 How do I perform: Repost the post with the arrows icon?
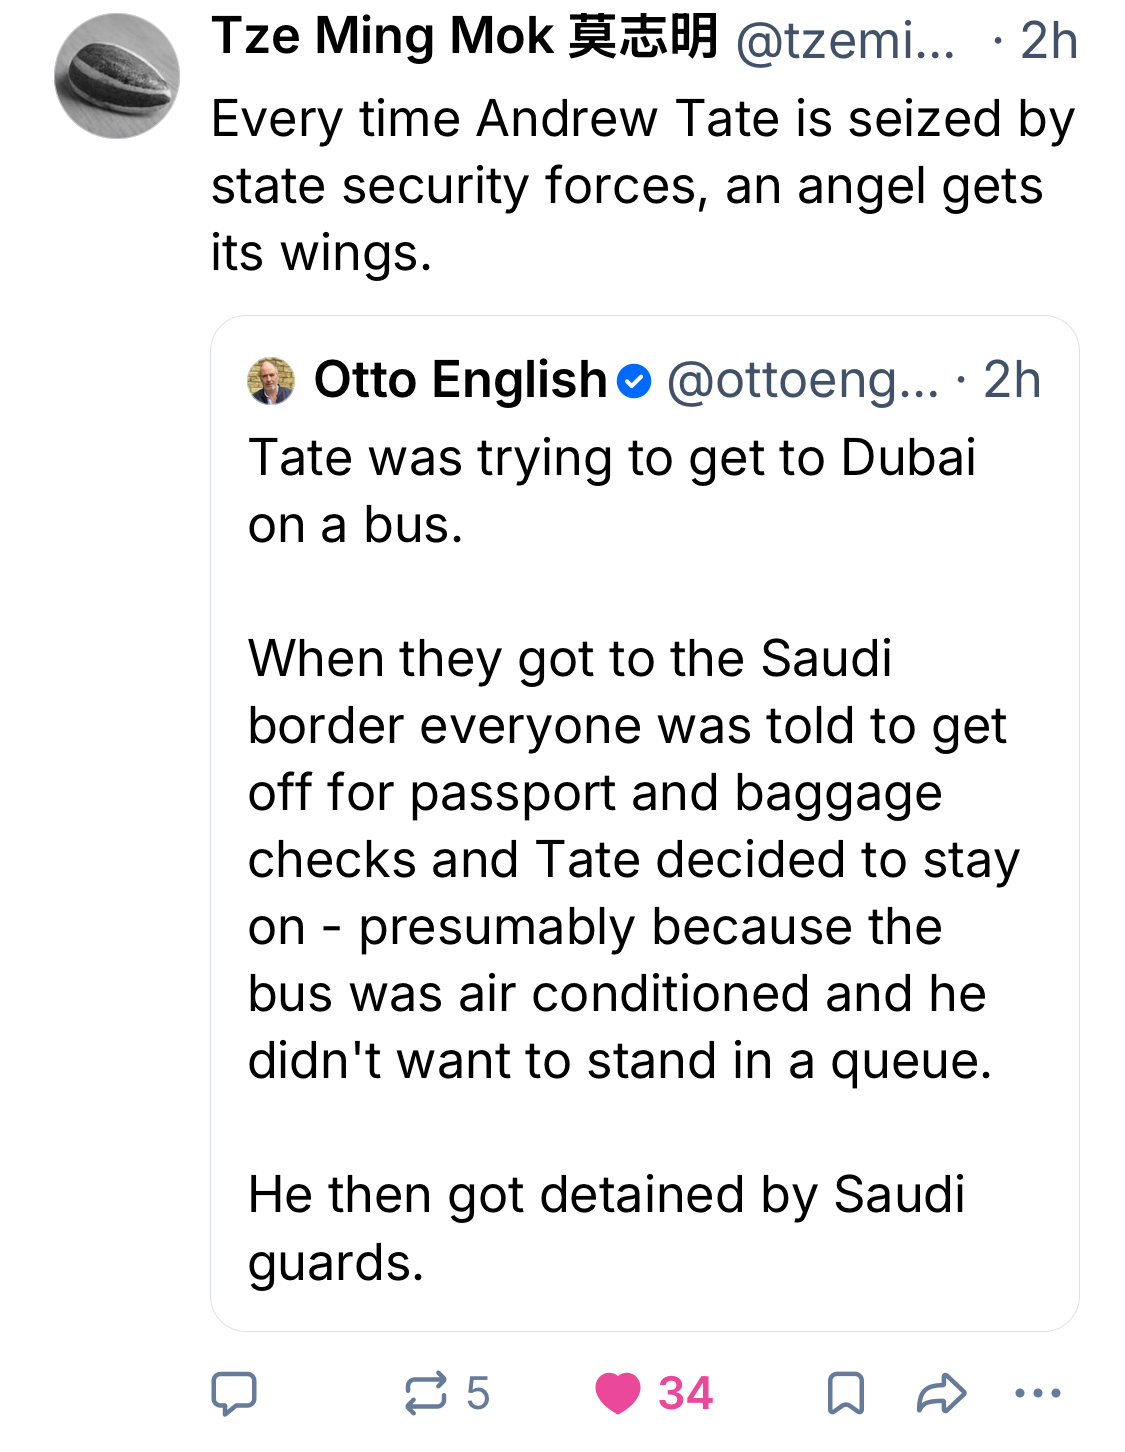tap(426, 1393)
